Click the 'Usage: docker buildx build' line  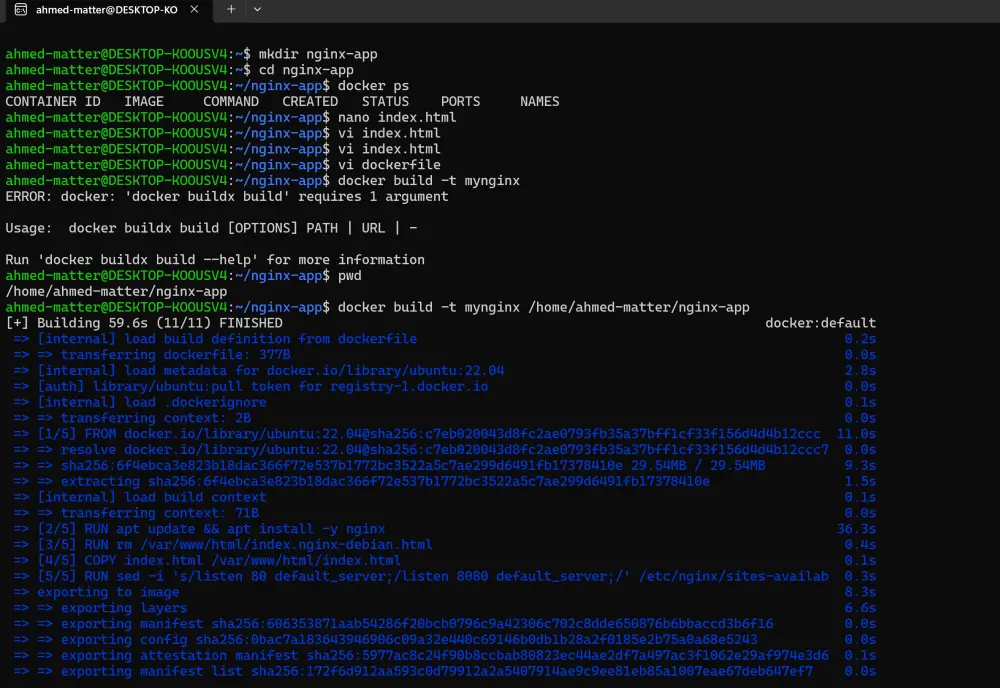coord(211,228)
